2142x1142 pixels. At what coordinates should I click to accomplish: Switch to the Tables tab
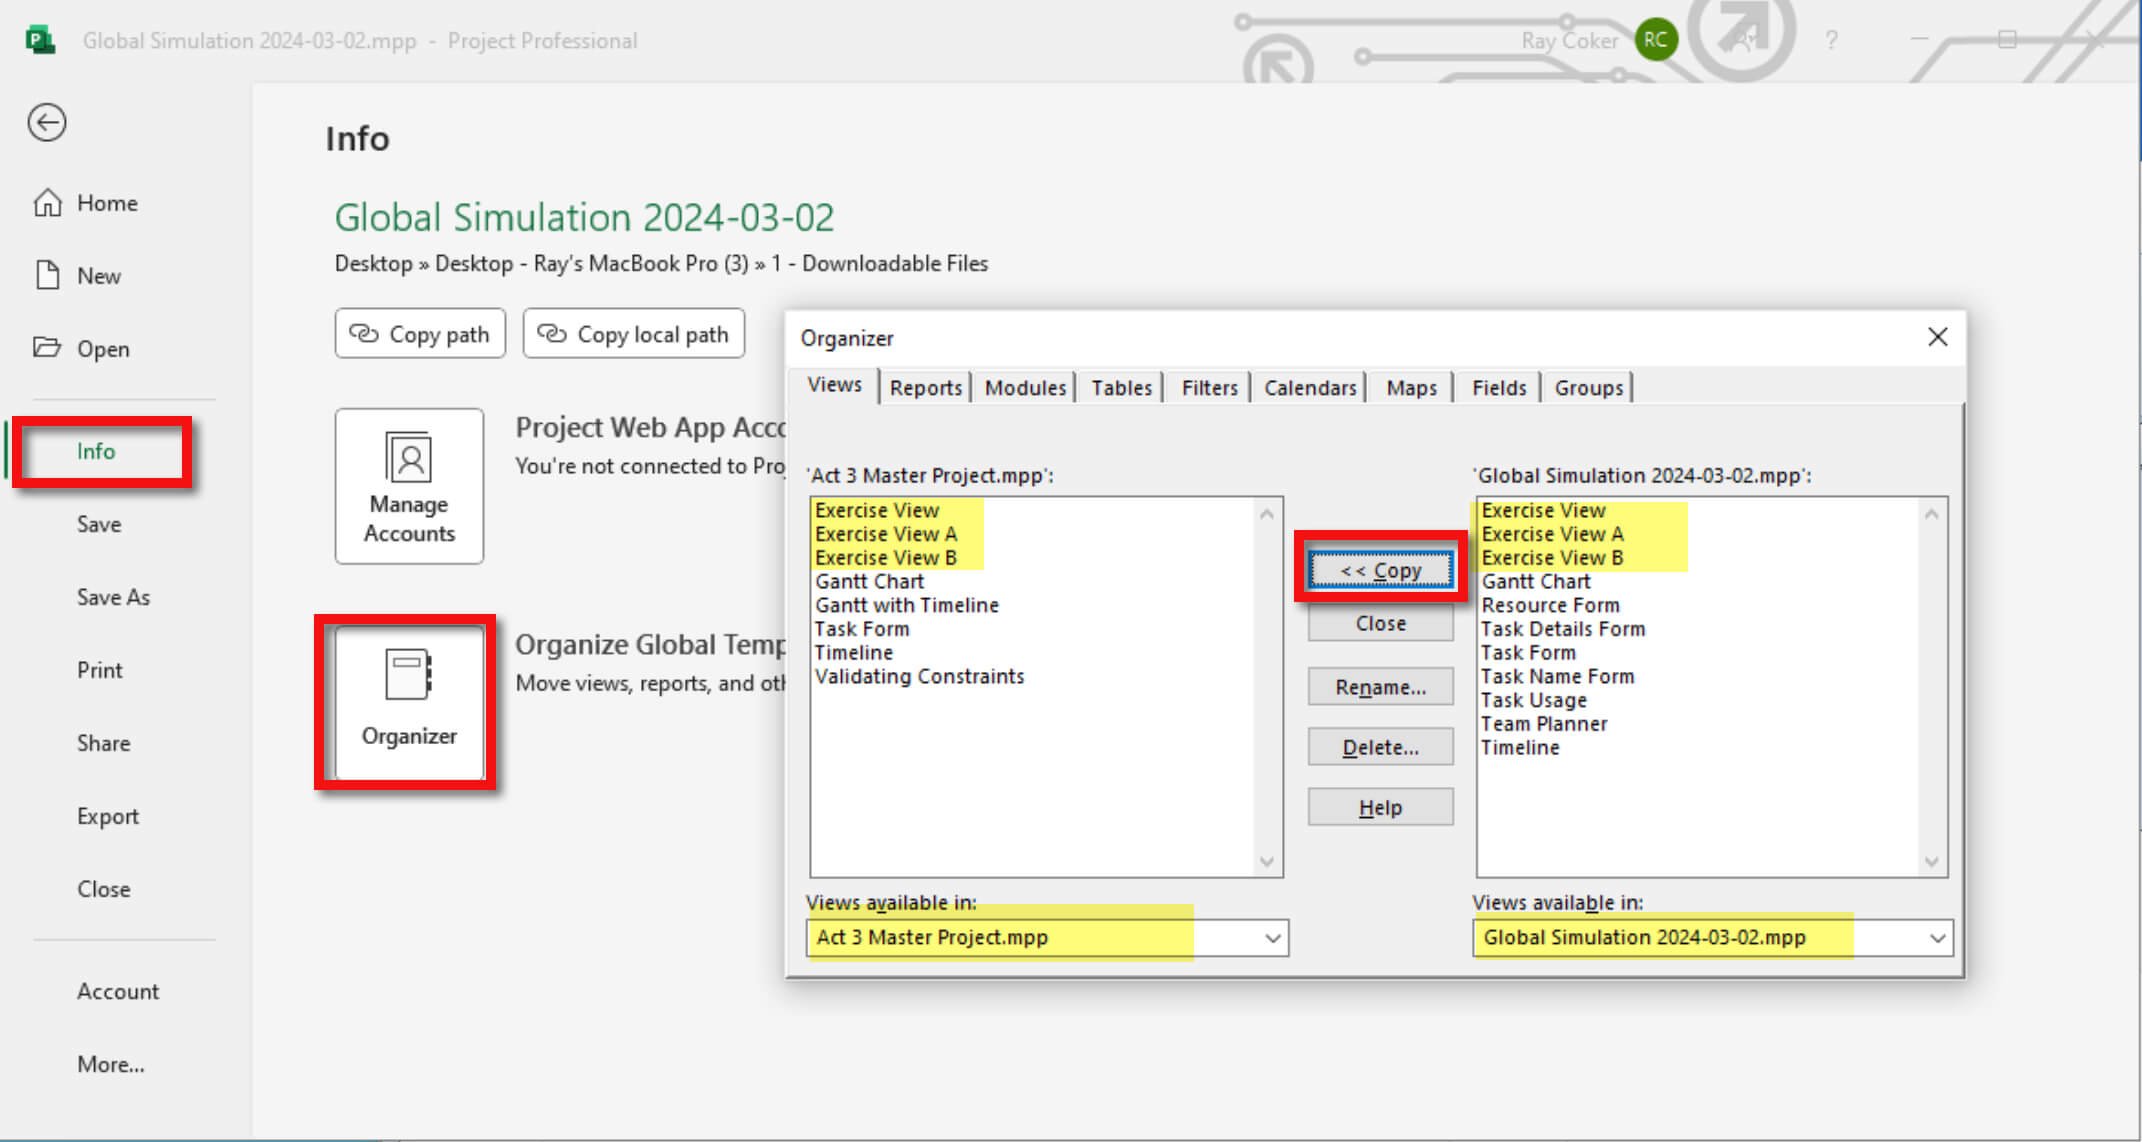(1121, 388)
